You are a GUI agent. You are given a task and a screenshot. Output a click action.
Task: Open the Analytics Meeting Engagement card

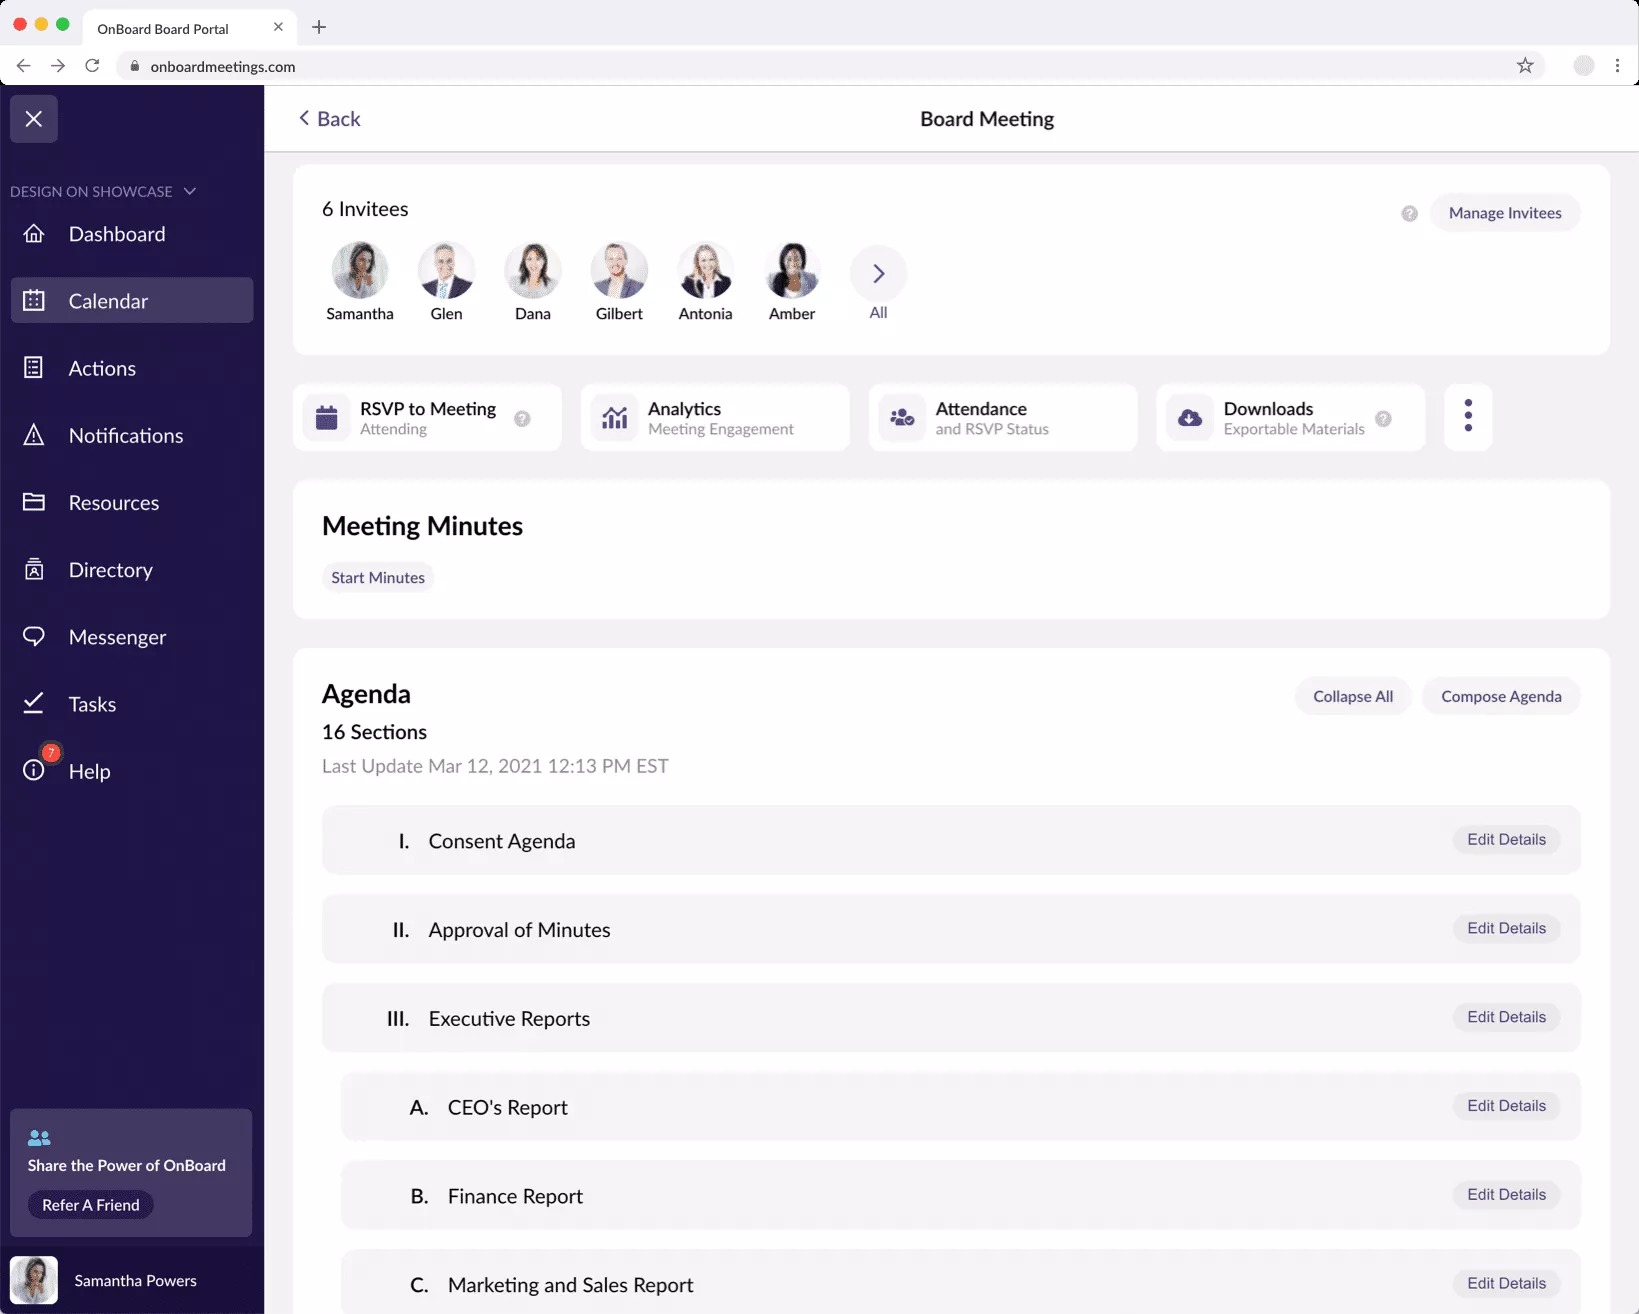715,418
